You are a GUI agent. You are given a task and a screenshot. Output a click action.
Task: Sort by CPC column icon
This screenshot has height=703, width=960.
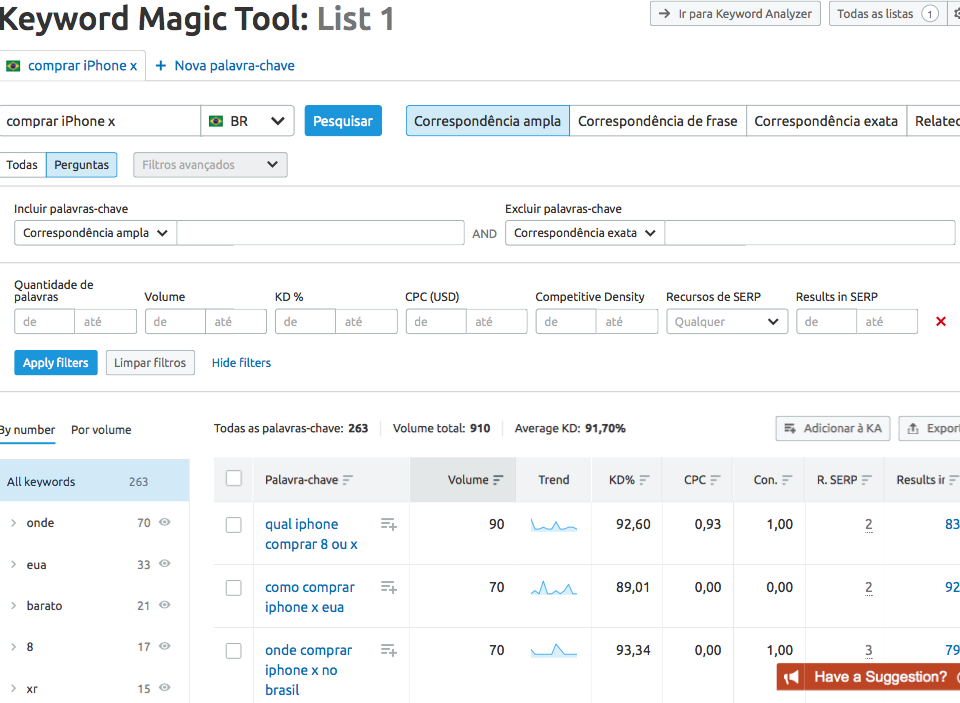(715, 480)
